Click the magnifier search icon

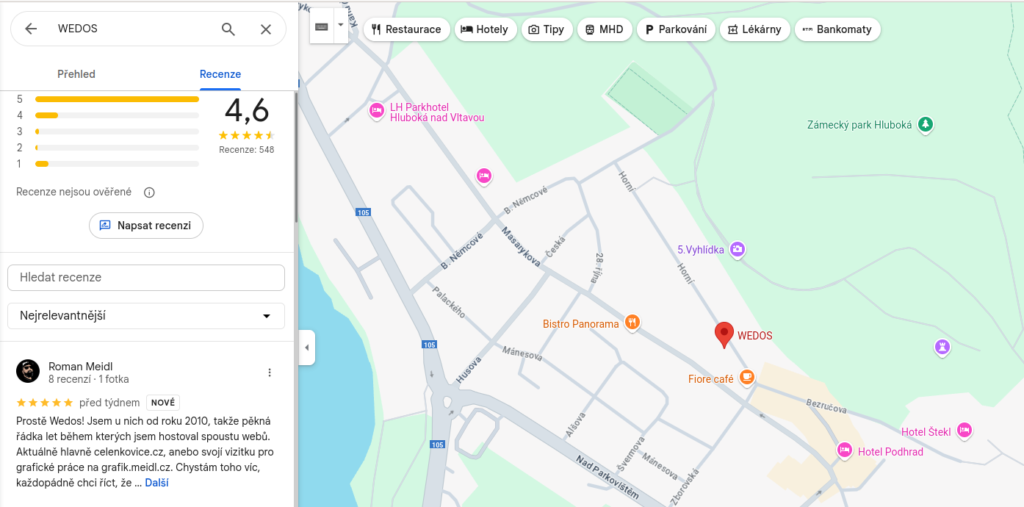228,29
